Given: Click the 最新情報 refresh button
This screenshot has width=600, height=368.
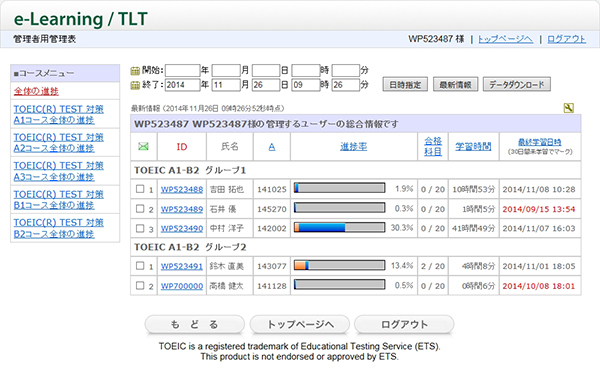Looking at the screenshot, I should [x=455, y=85].
